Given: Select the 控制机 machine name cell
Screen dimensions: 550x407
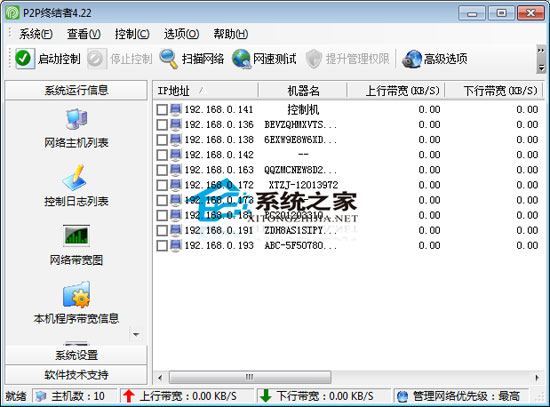Looking at the screenshot, I should click(x=303, y=109).
